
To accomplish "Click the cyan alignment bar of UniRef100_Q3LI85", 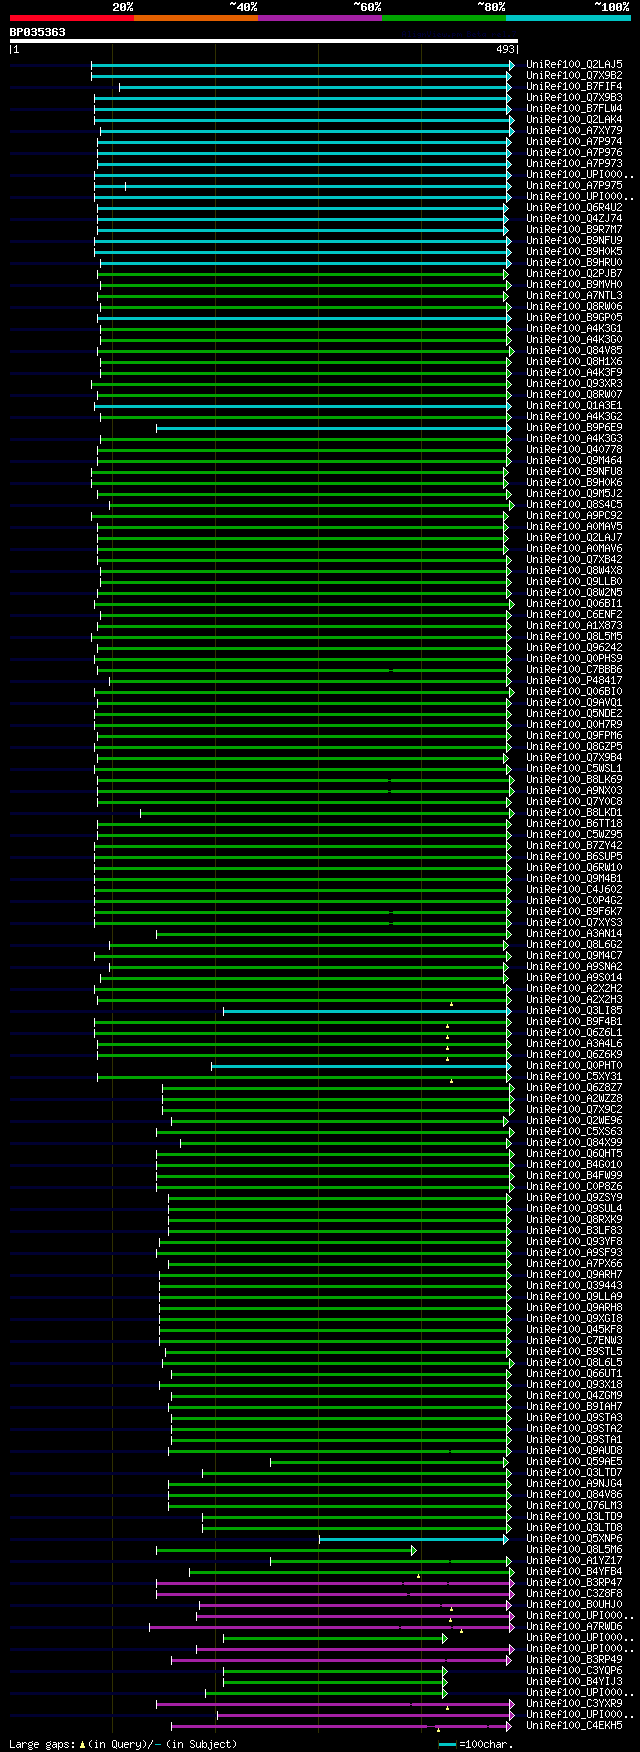I will 367,1010.
